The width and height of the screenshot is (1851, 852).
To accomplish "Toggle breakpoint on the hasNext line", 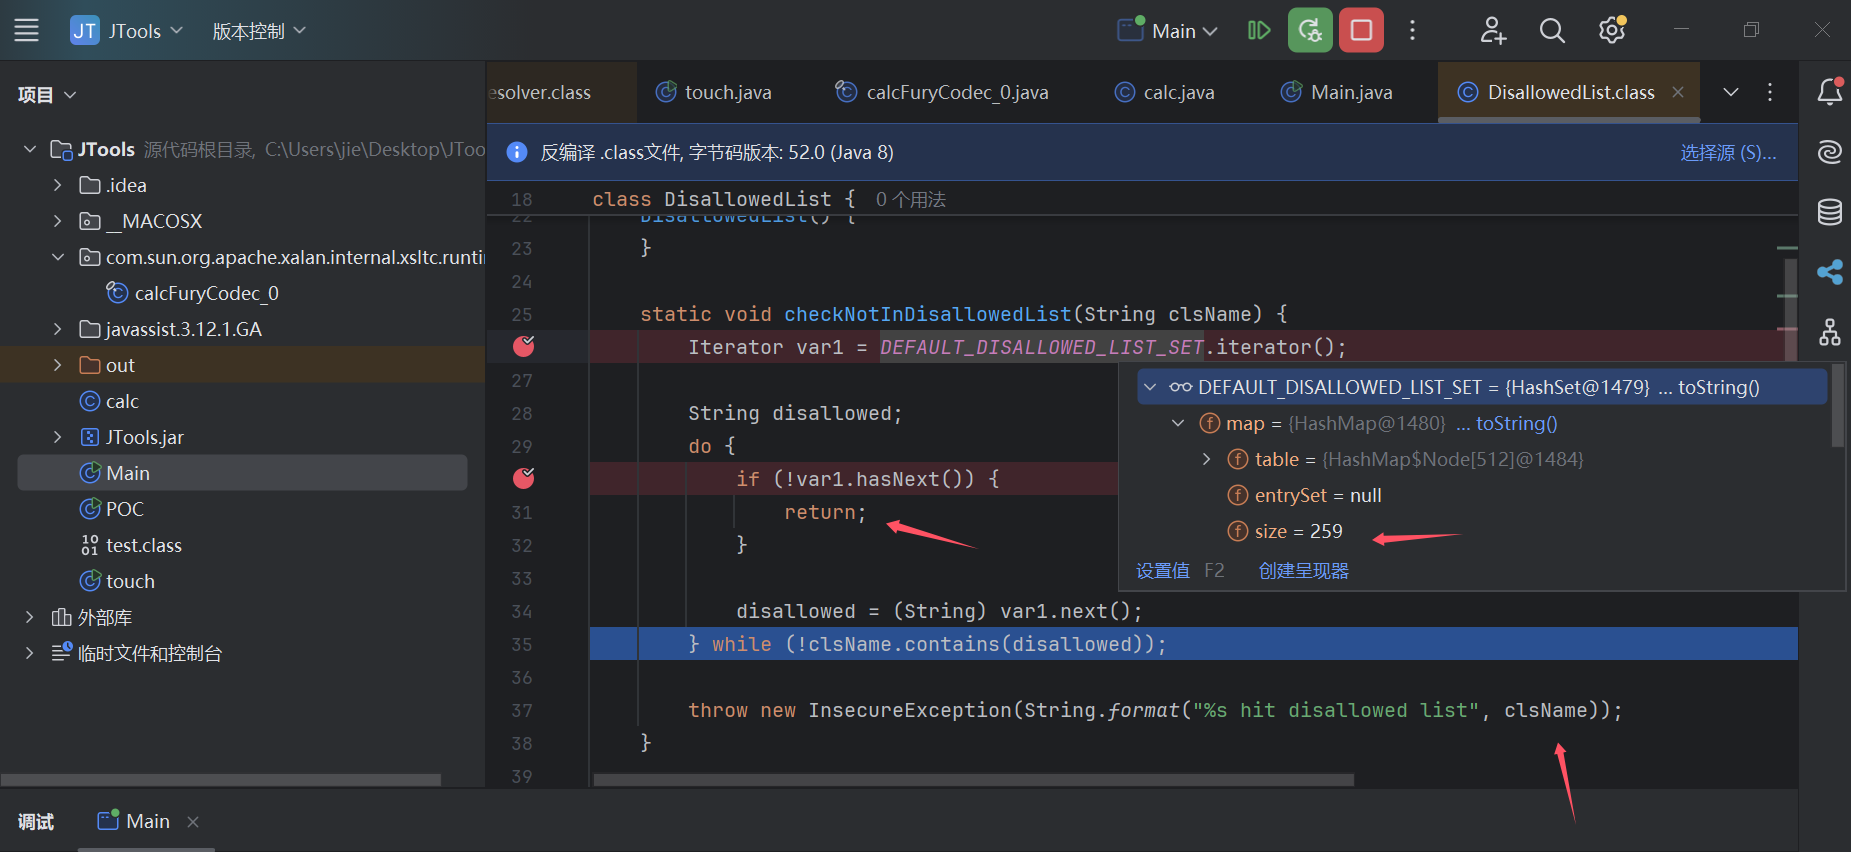I will pyautogui.click(x=524, y=478).
